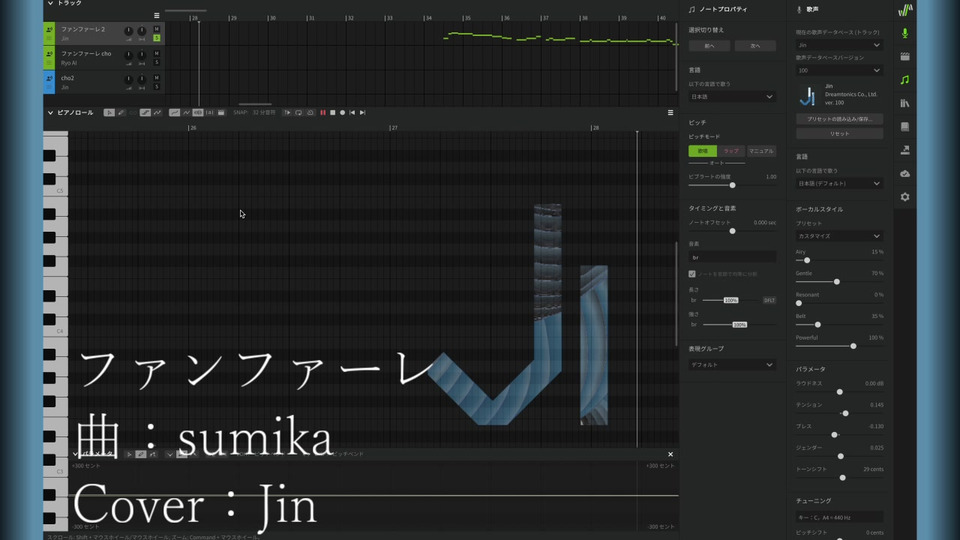Click the DFLT button for length
This screenshot has height=540, width=960.
pyautogui.click(x=770, y=300)
